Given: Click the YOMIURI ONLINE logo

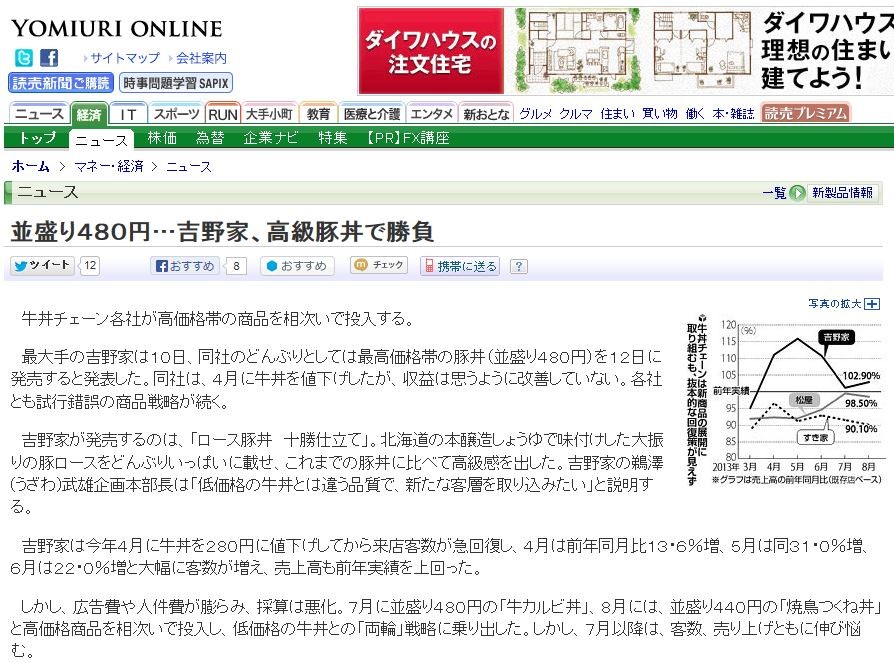Looking at the screenshot, I should click(117, 29).
